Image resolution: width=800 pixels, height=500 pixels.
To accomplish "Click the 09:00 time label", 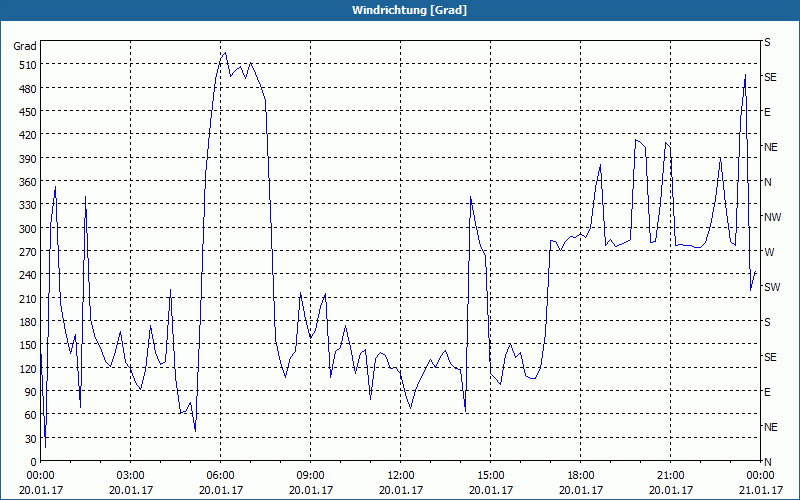I will pos(311,476).
